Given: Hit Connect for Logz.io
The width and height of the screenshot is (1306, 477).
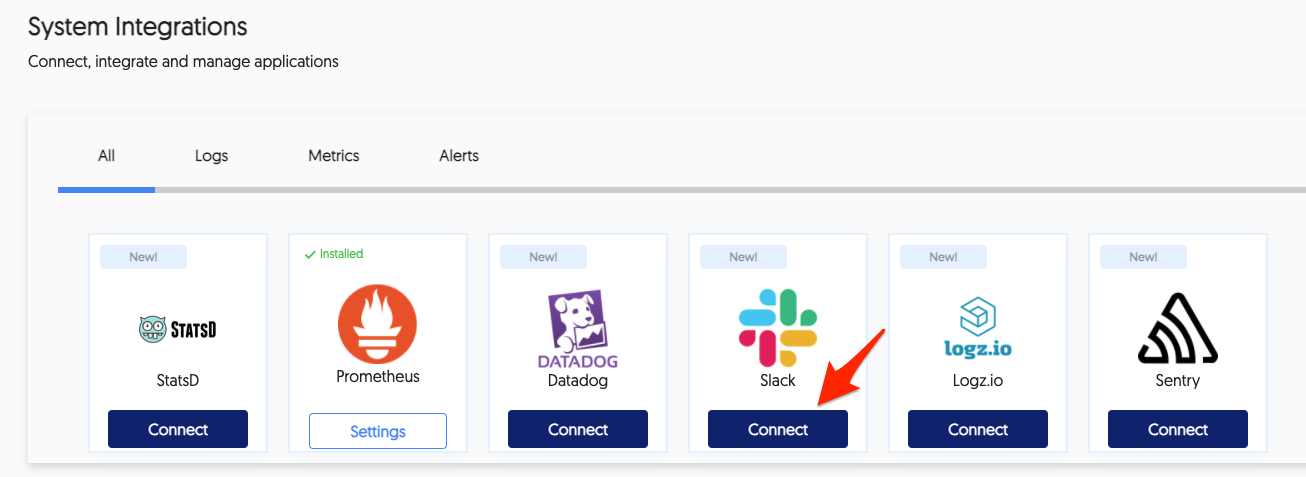Looking at the screenshot, I should (978, 429).
